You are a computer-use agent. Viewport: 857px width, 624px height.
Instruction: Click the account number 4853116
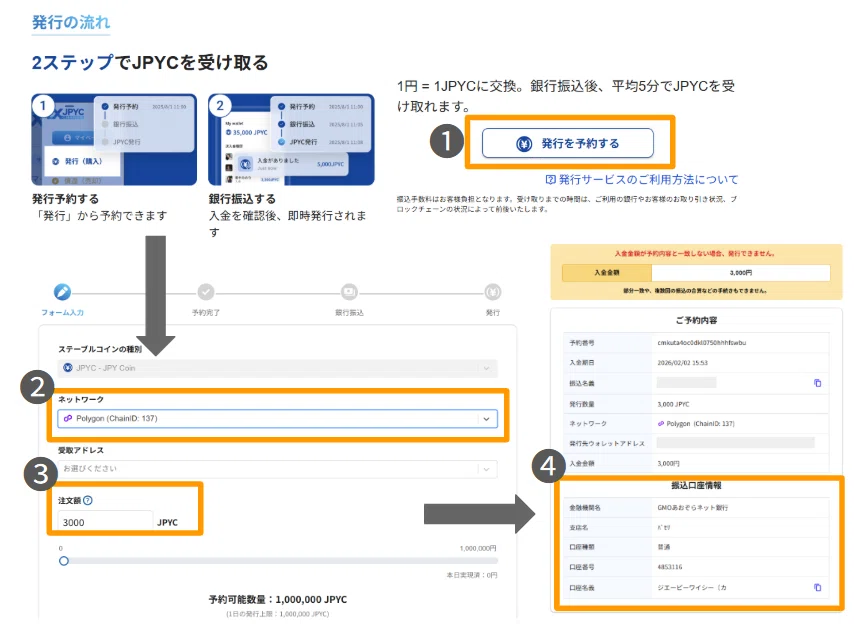[670, 567]
